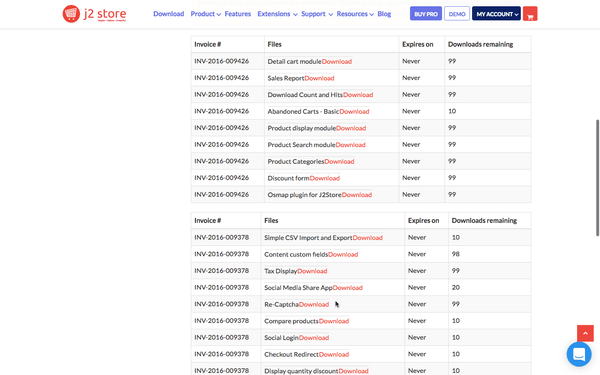Open the Blog link

click(x=384, y=14)
